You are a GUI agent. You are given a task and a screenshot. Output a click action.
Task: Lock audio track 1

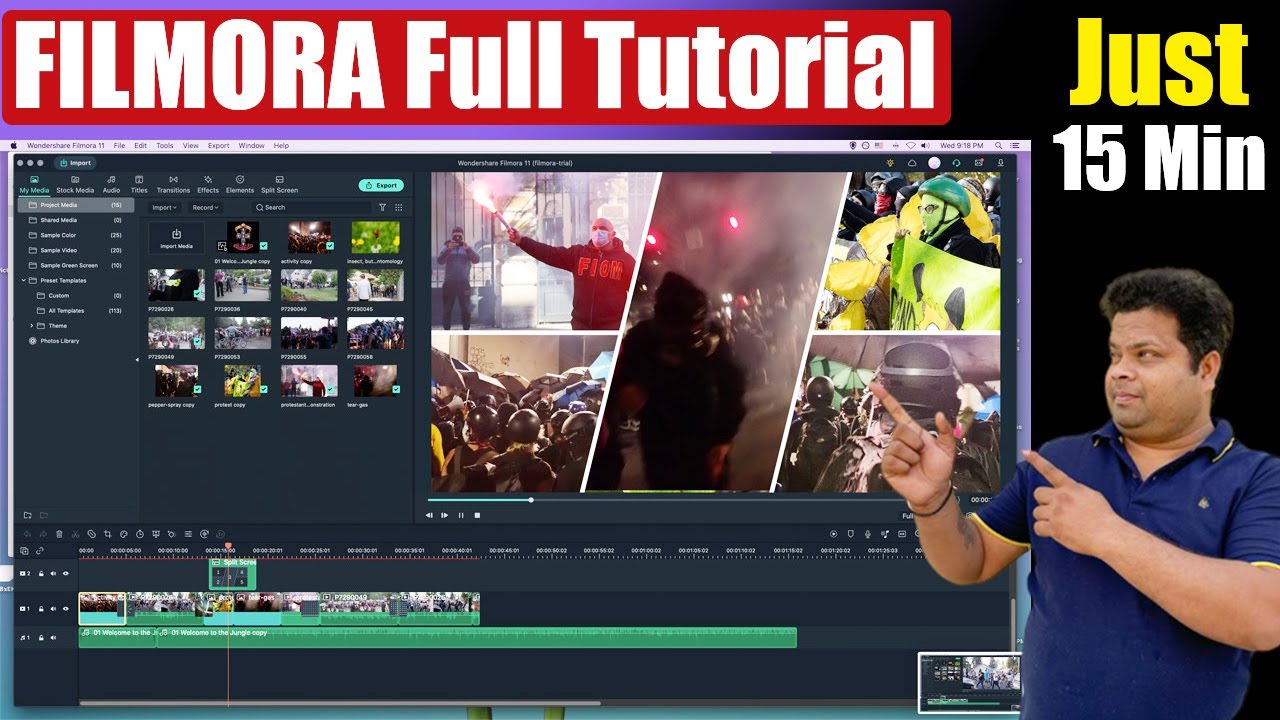41,637
